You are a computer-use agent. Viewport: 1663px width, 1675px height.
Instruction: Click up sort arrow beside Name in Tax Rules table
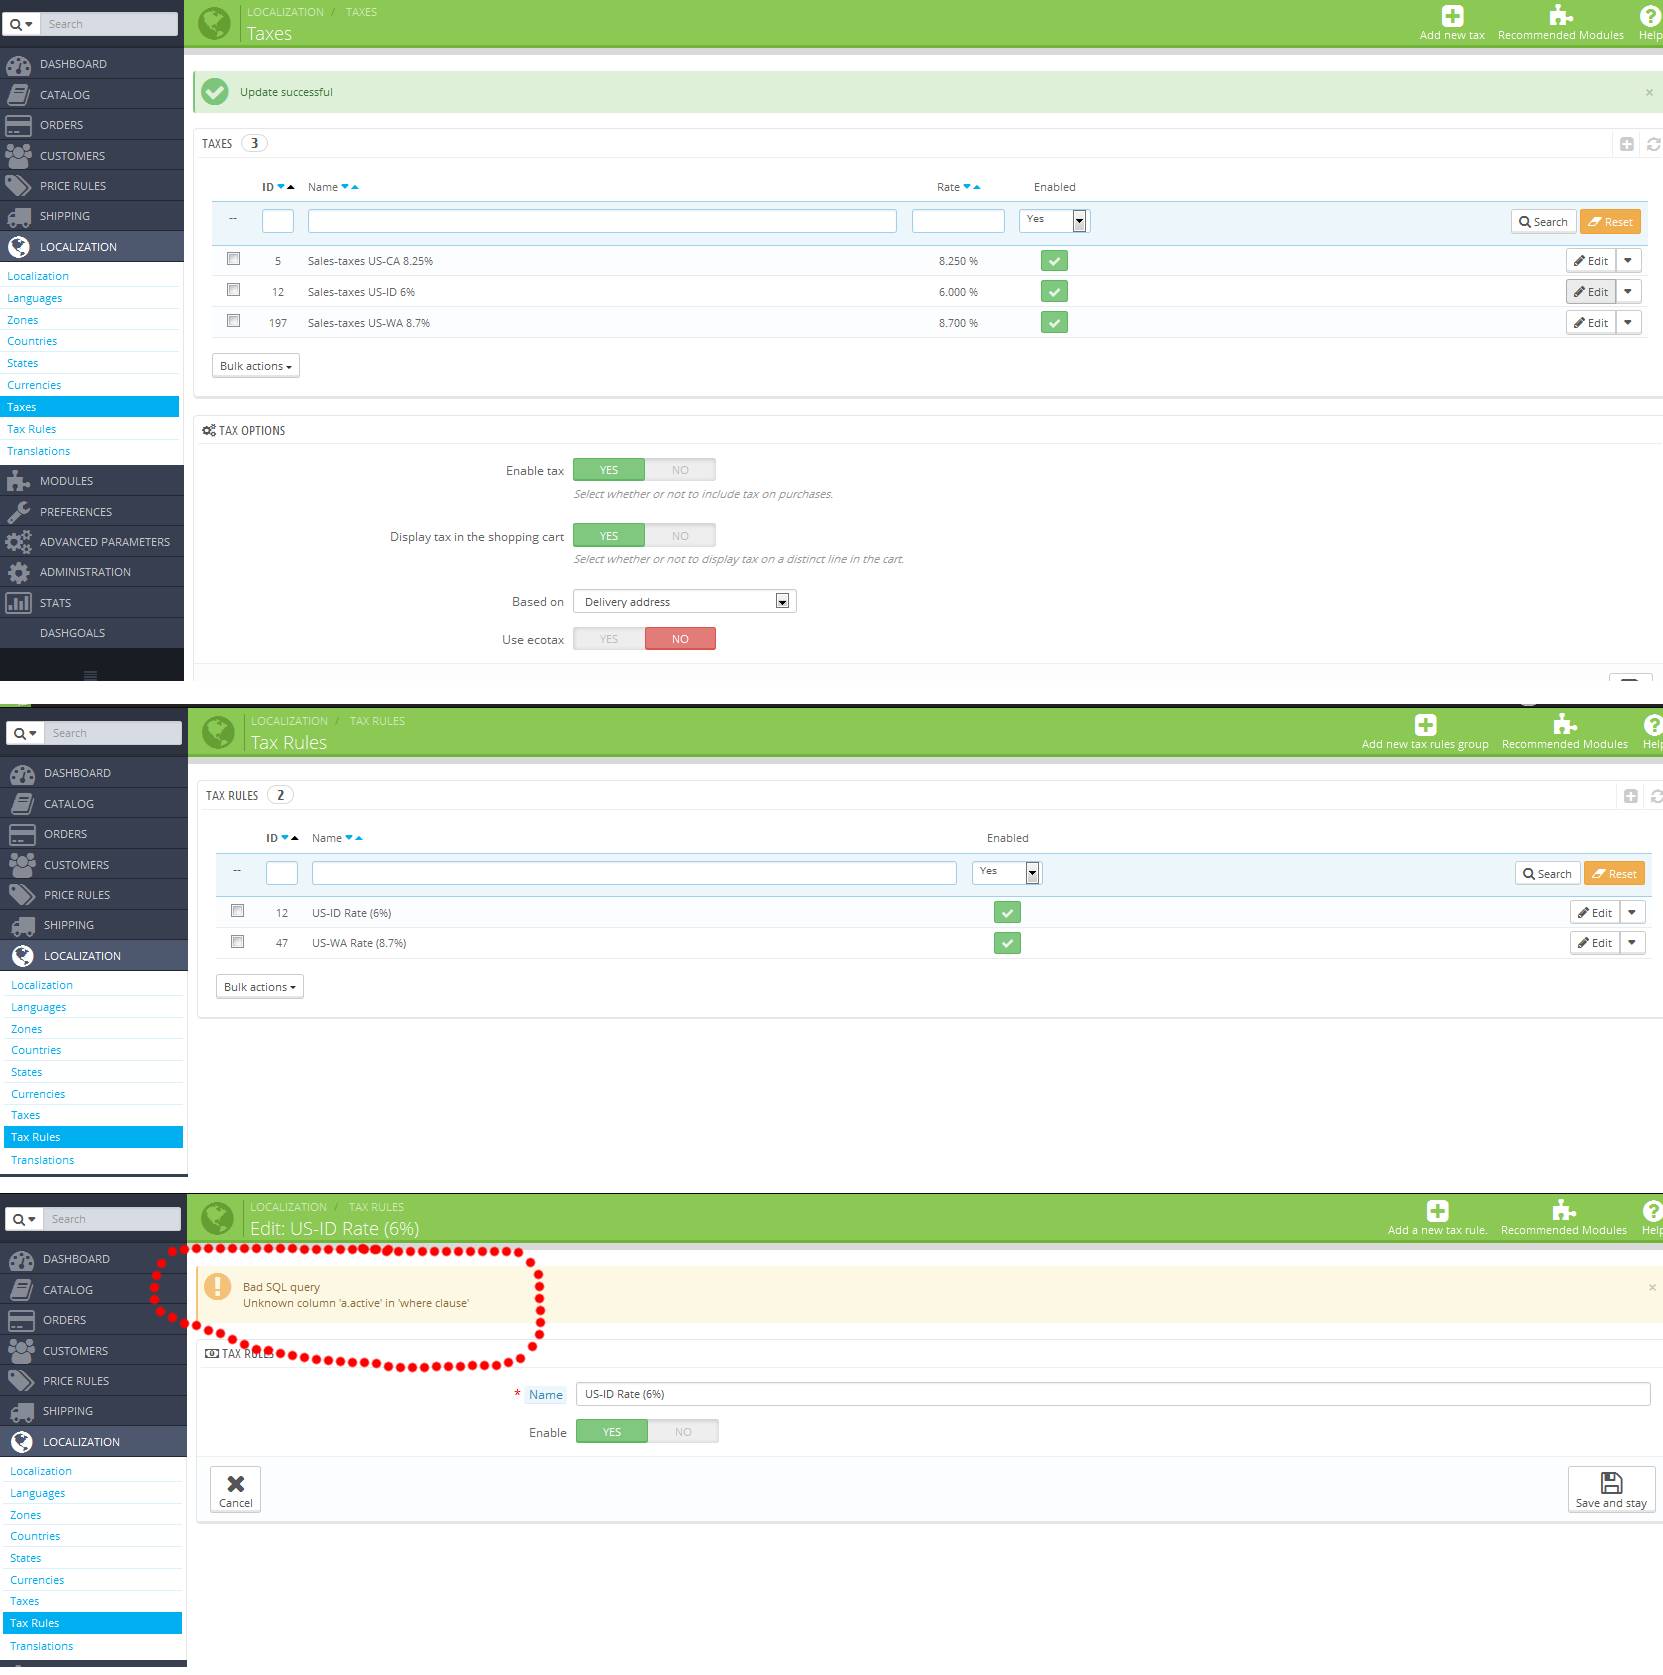(x=359, y=838)
